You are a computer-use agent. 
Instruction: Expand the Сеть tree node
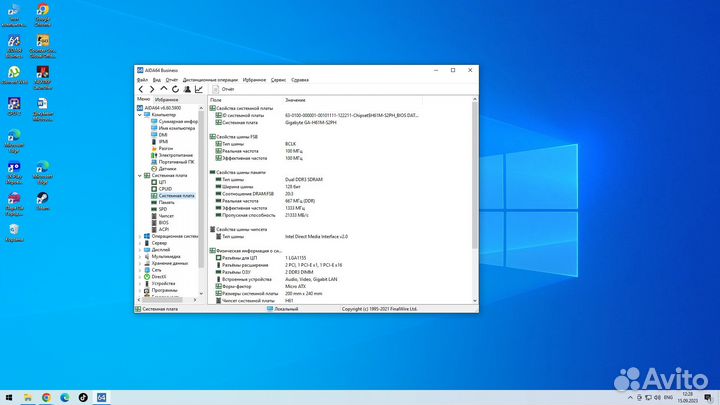click(140, 270)
